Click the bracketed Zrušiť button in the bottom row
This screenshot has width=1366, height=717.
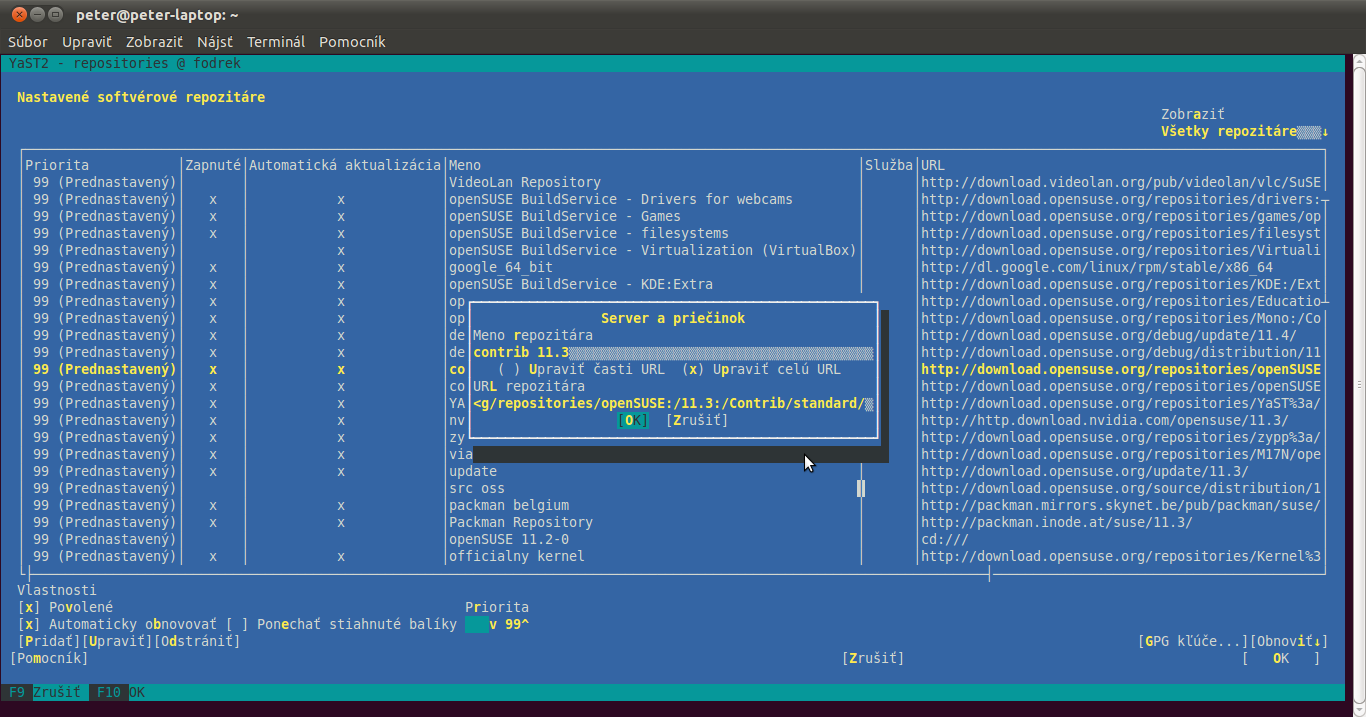coord(873,658)
